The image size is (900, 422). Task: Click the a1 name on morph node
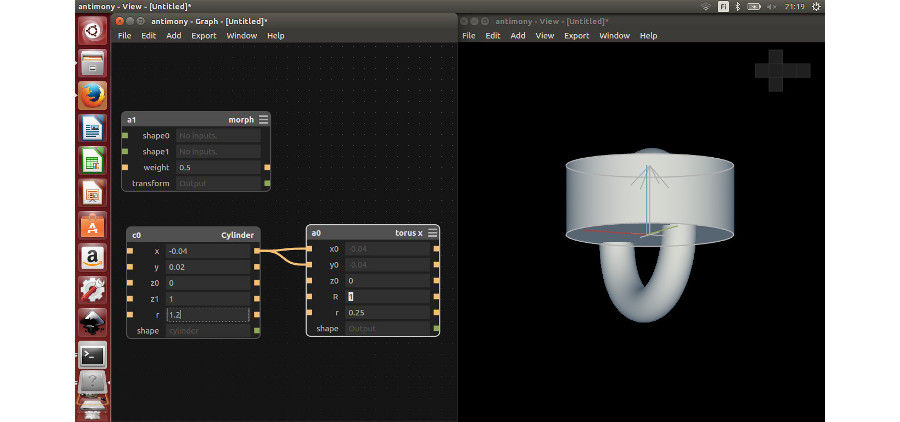pos(131,120)
